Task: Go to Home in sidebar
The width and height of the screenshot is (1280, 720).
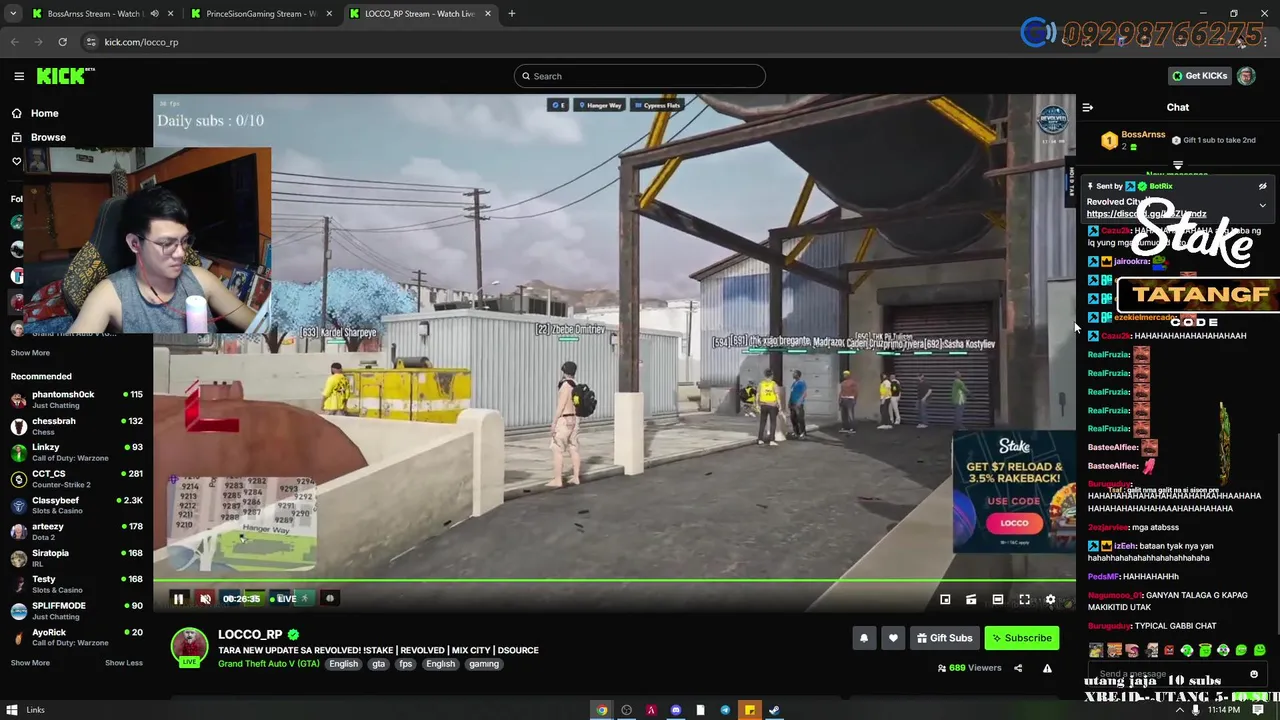Action: (44, 113)
